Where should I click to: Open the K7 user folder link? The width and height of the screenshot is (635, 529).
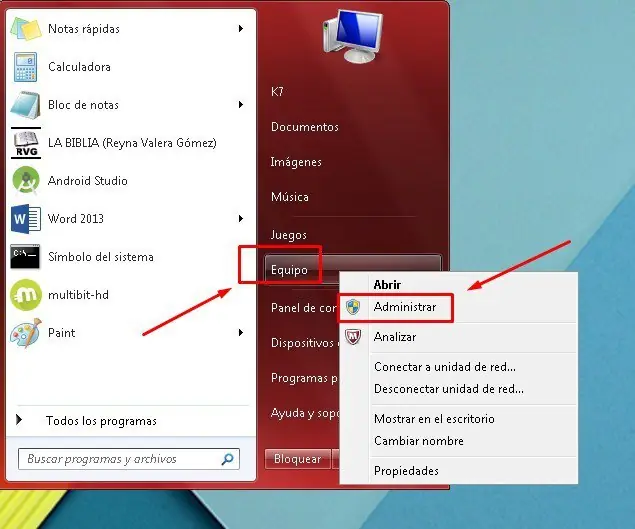click(277, 92)
